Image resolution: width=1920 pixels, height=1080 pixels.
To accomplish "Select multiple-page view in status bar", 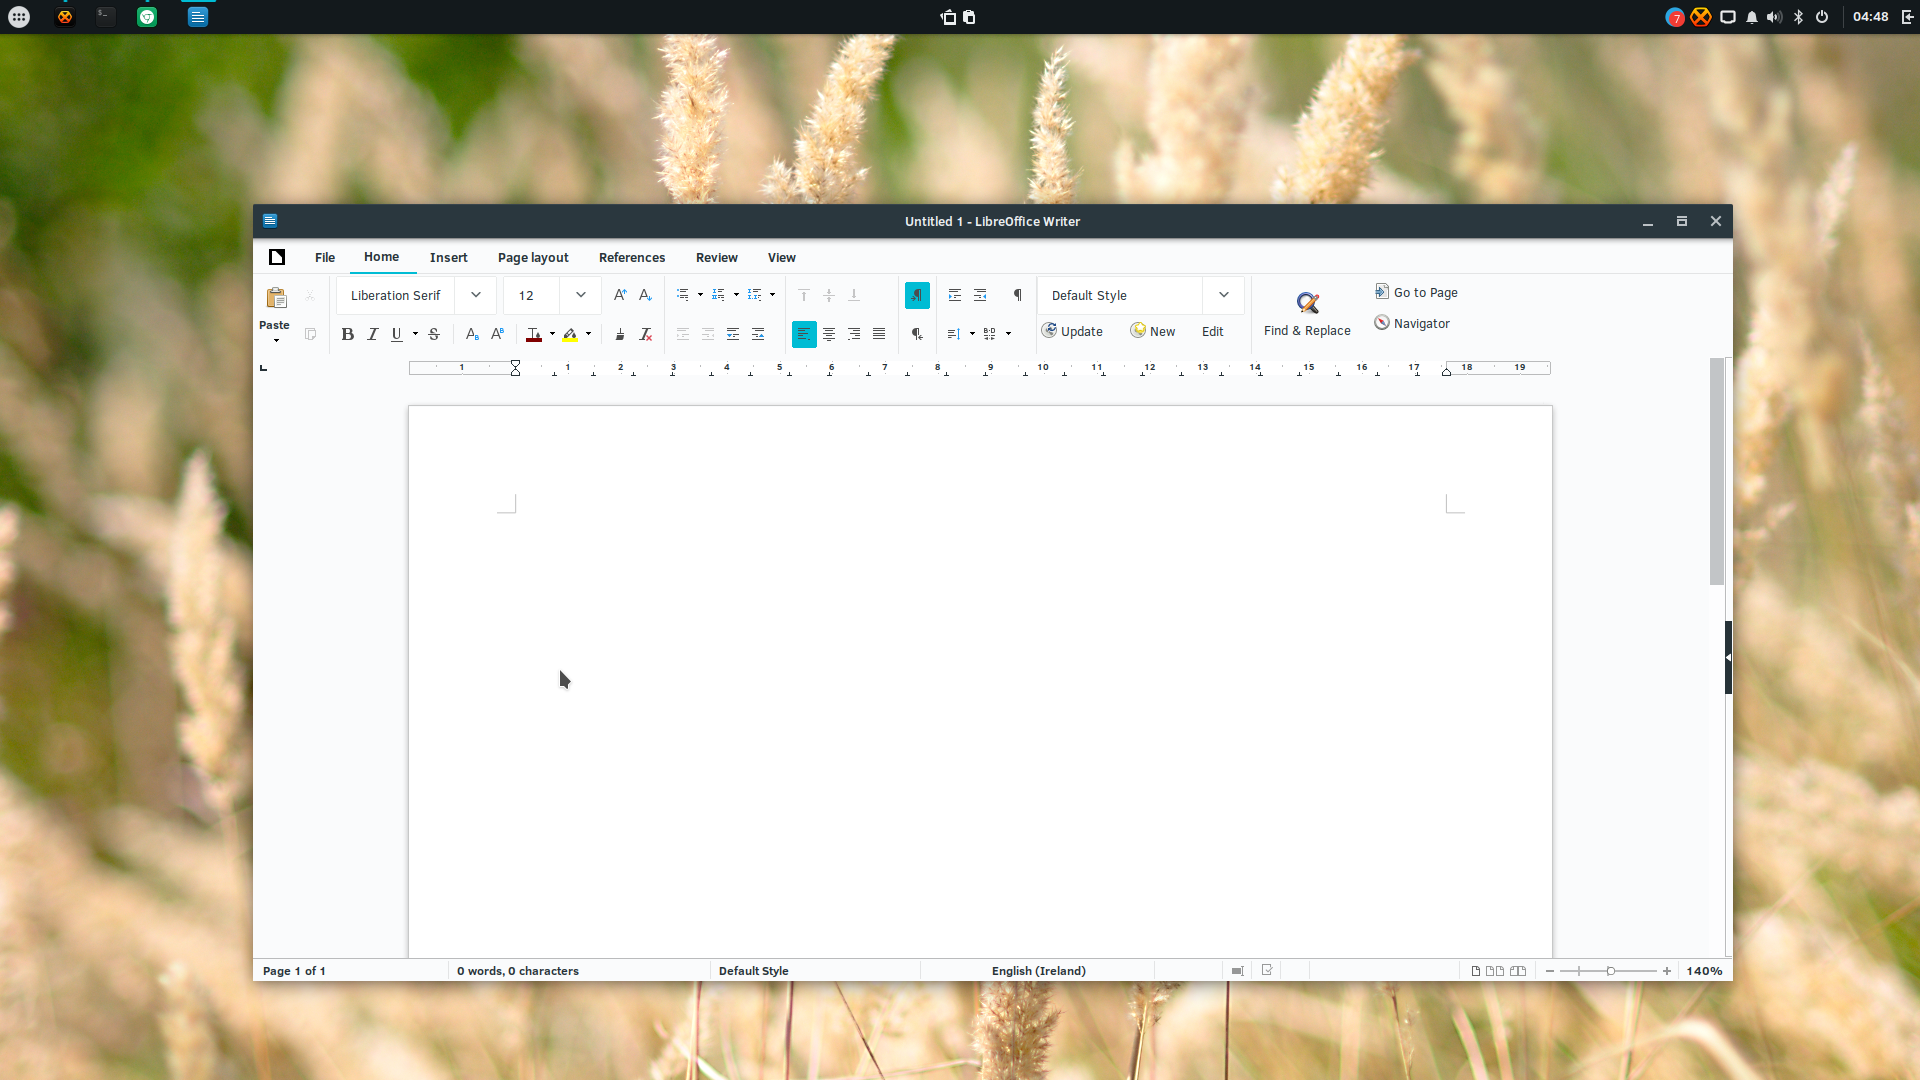I will 1495,971.
